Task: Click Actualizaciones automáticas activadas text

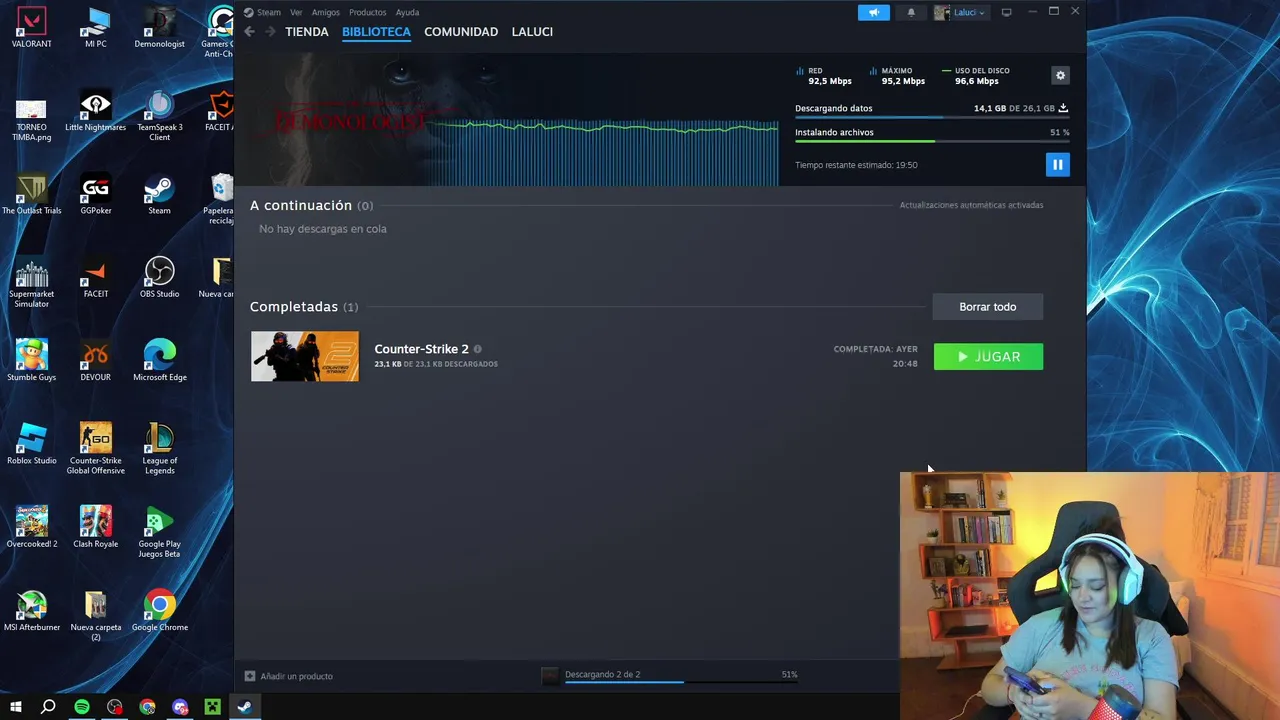Action: [971, 205]
